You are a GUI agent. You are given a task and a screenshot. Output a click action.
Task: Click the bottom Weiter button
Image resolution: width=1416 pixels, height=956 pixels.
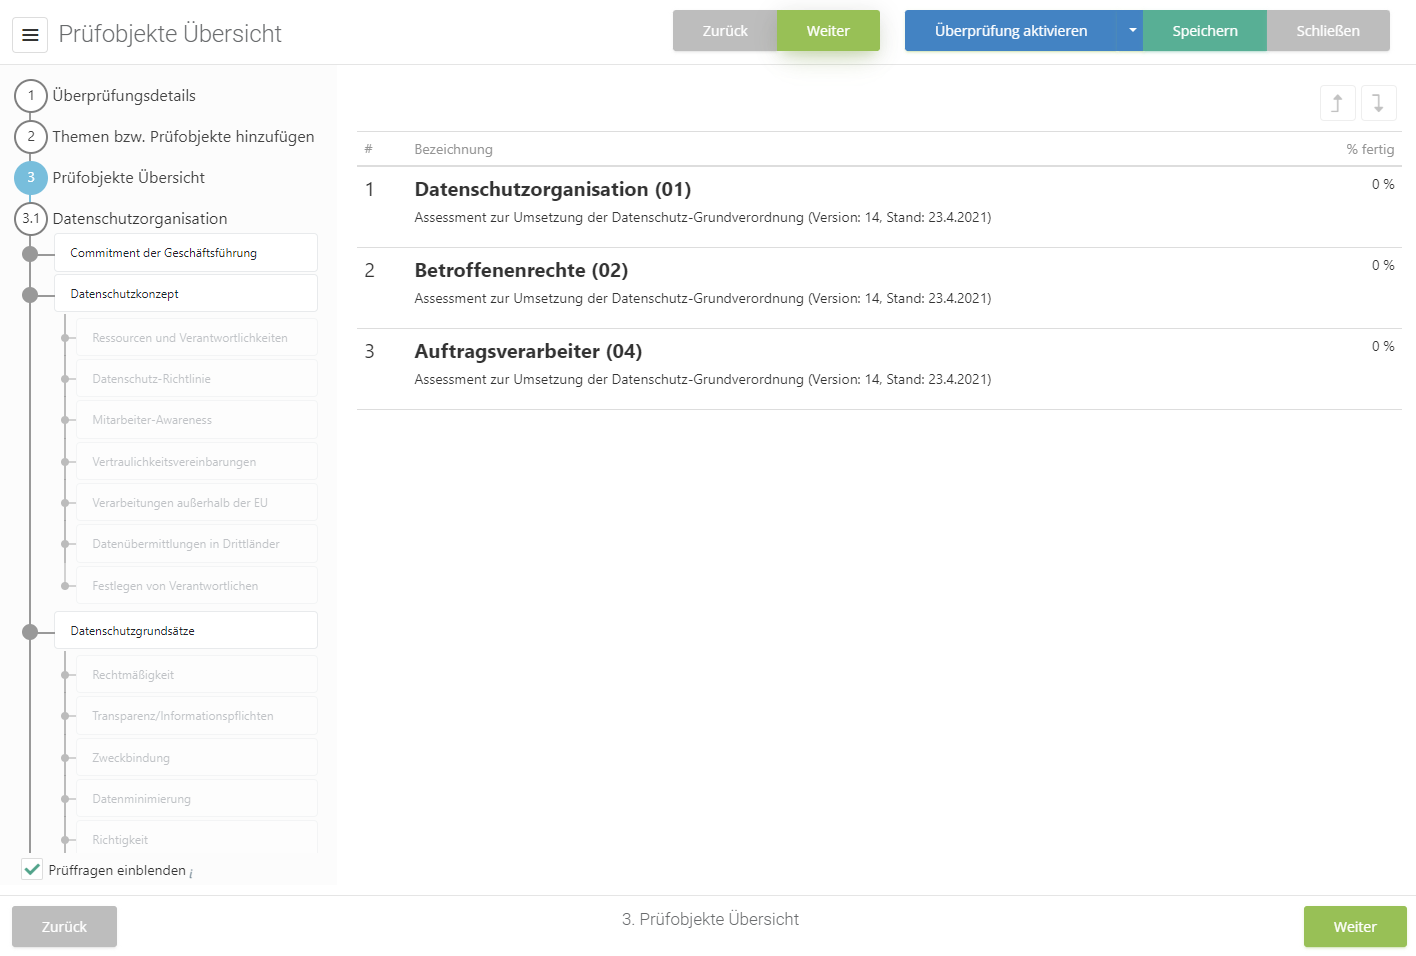coord(1354,927)
